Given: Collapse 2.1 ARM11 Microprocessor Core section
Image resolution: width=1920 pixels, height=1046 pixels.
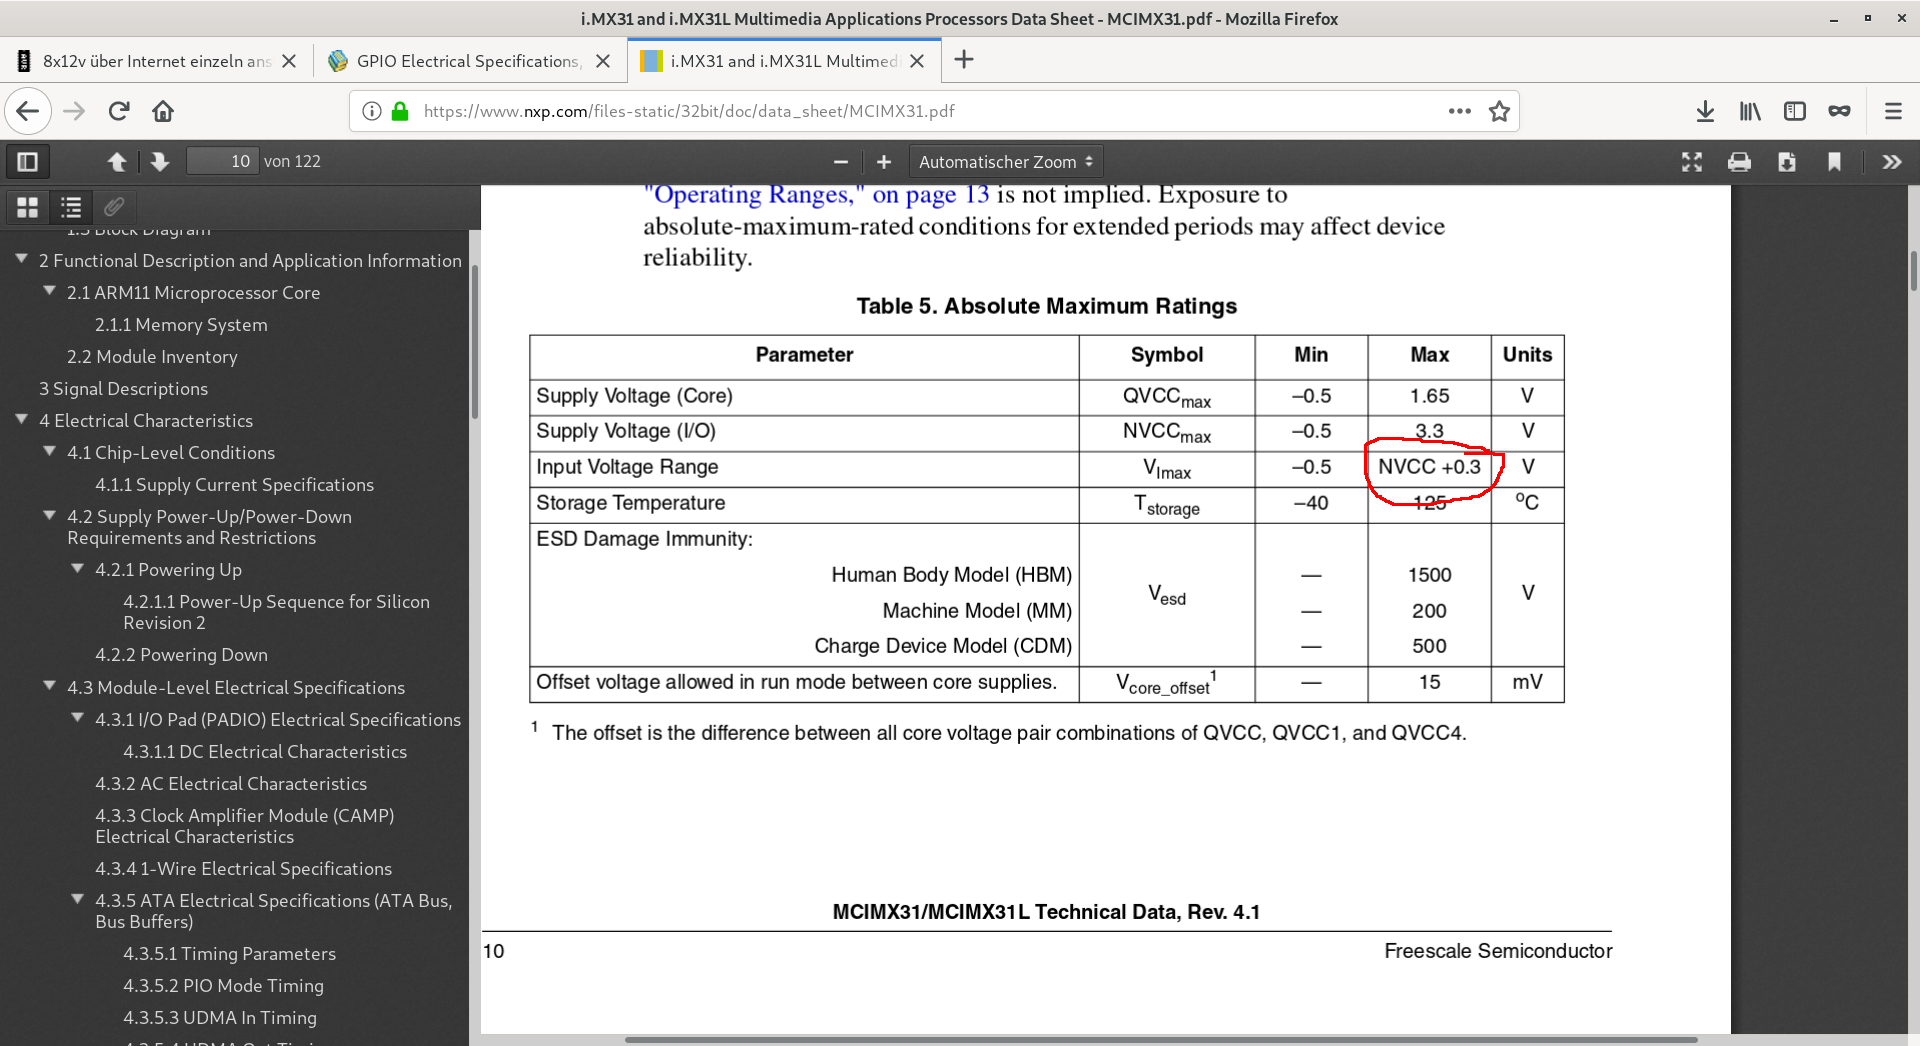Looking at the screenshot, I should coord(49,291).
